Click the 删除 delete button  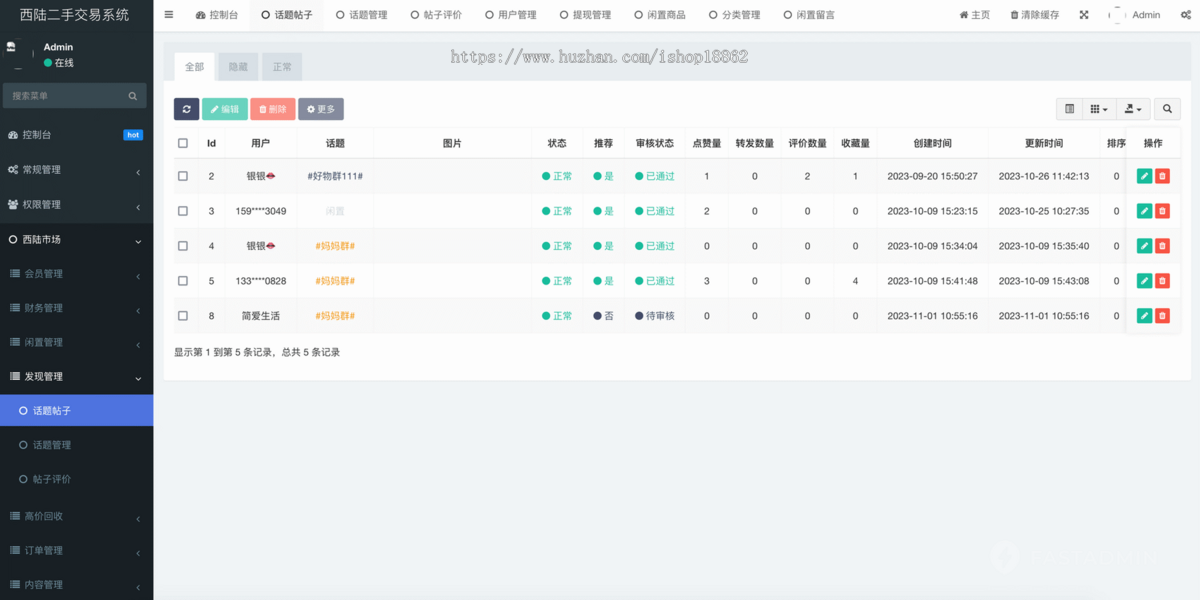[272, 108]
